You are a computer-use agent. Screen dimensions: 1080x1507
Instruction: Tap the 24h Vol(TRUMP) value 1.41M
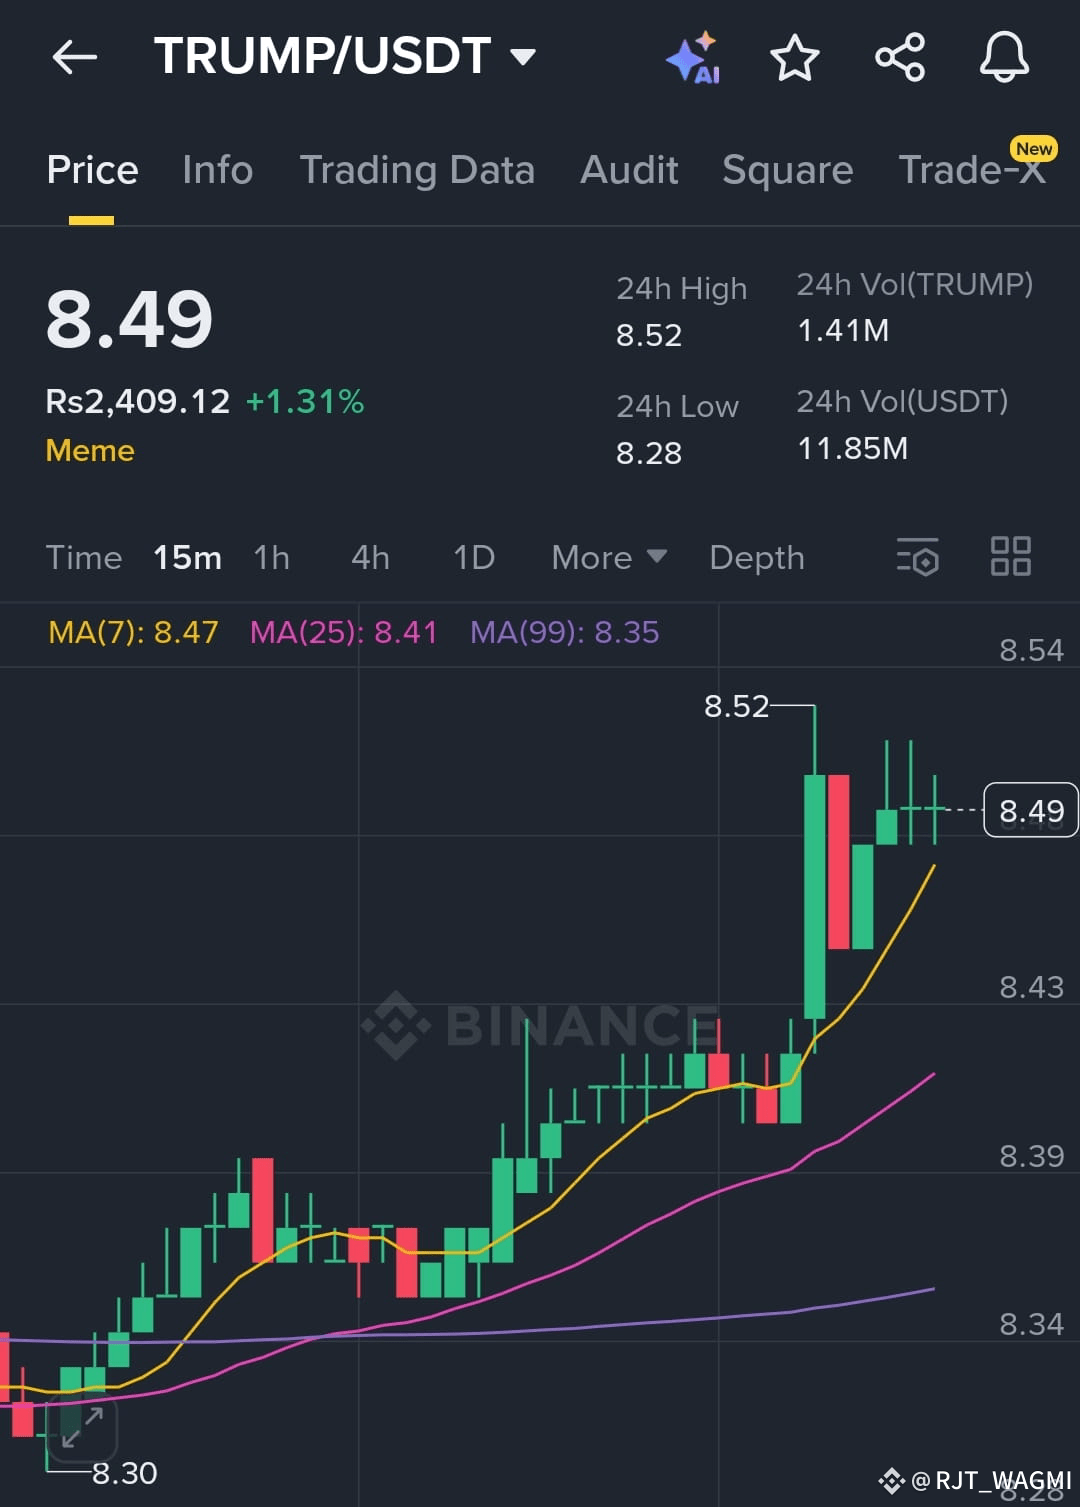843,330
